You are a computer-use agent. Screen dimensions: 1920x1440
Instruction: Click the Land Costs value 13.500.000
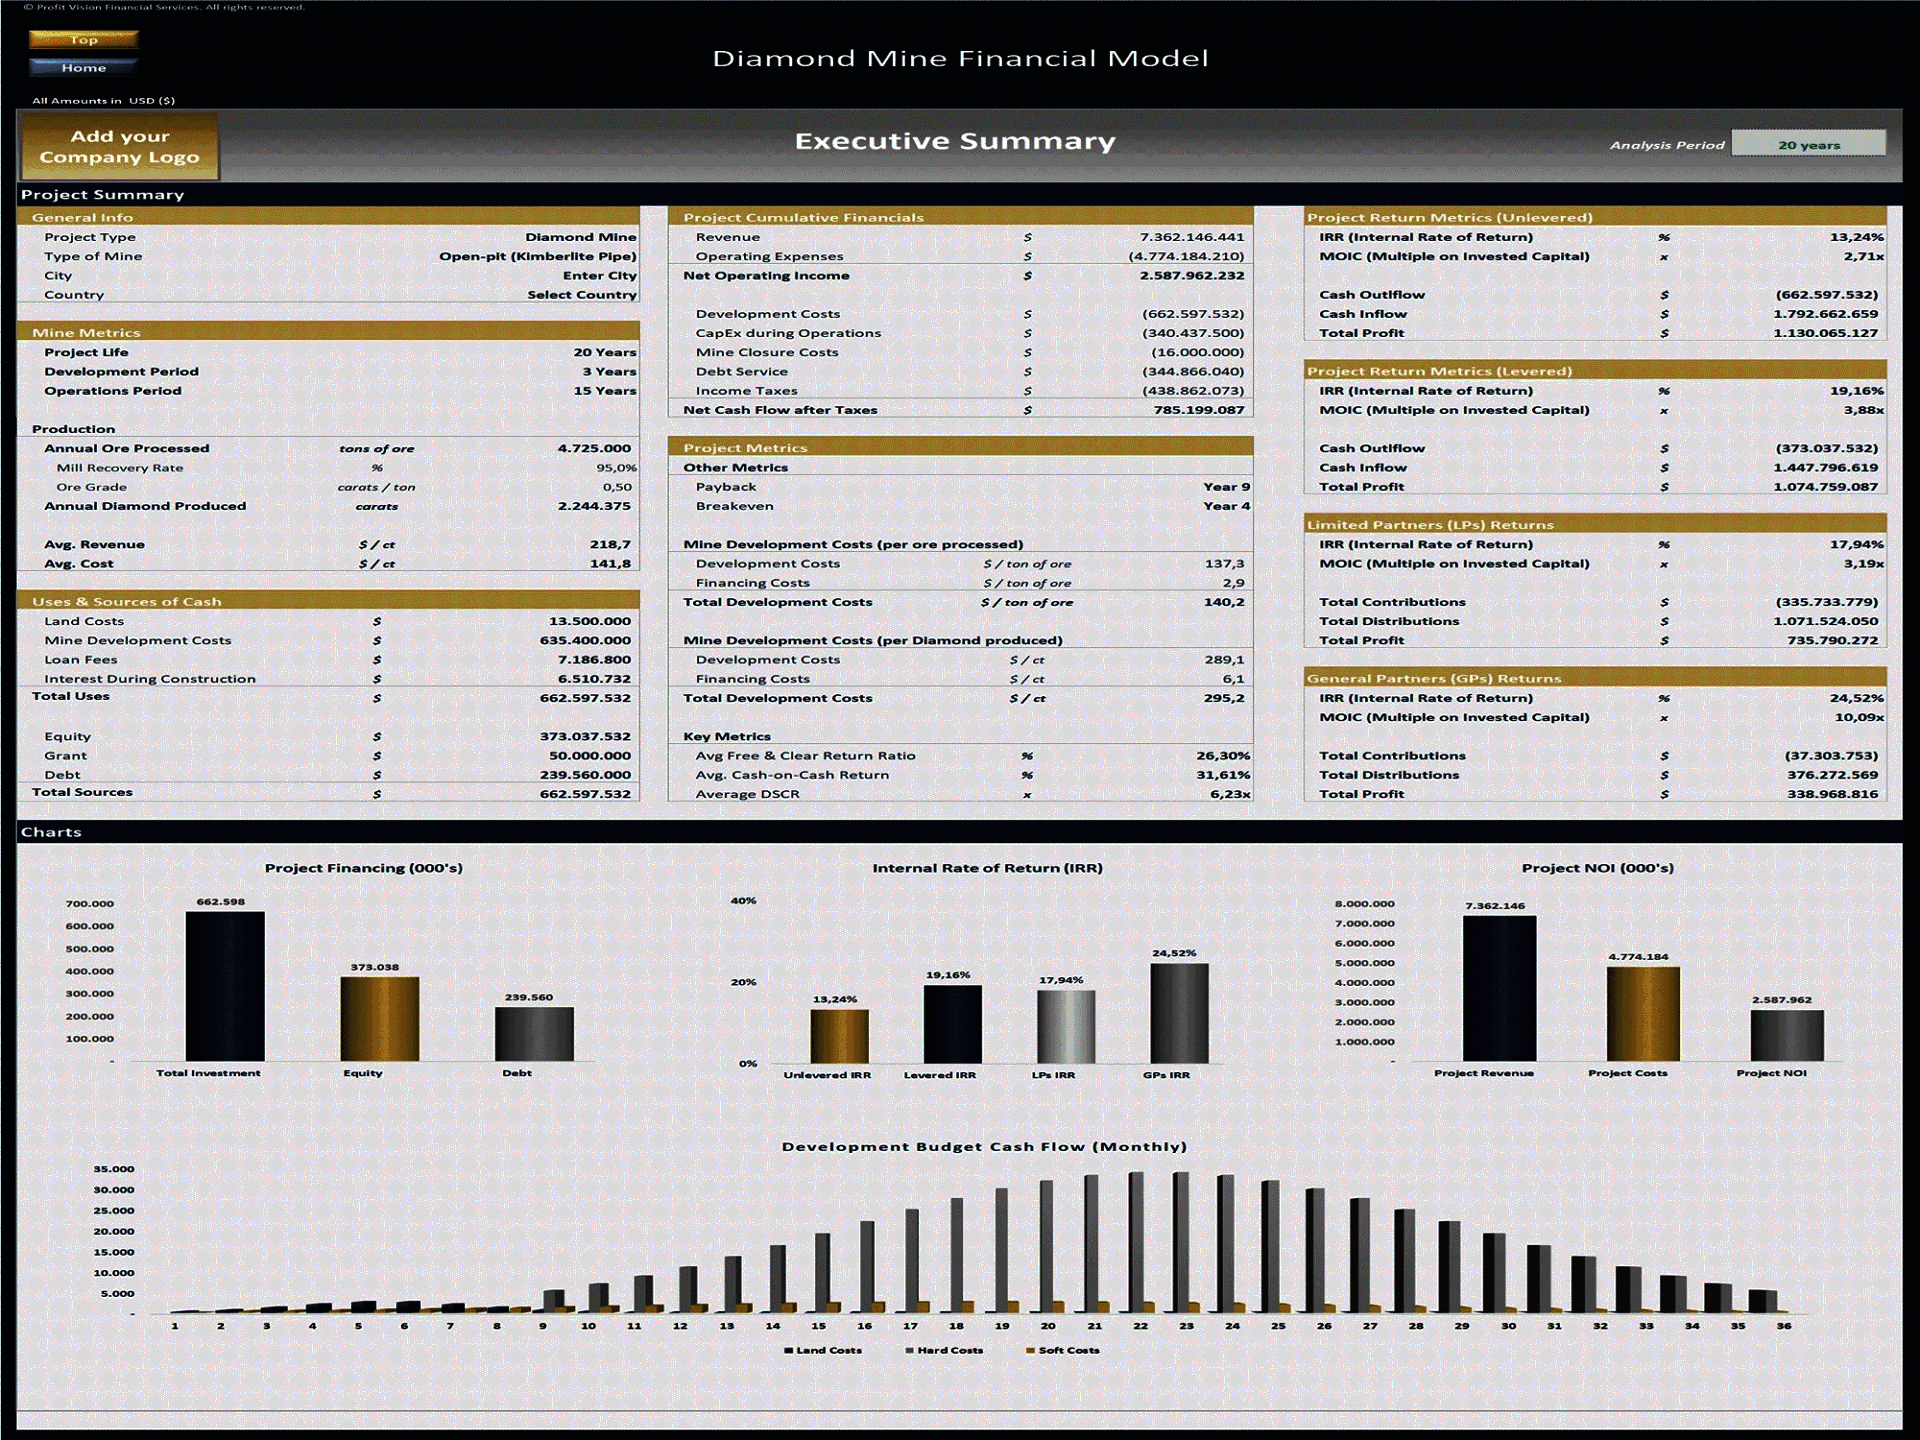point(589,621)
